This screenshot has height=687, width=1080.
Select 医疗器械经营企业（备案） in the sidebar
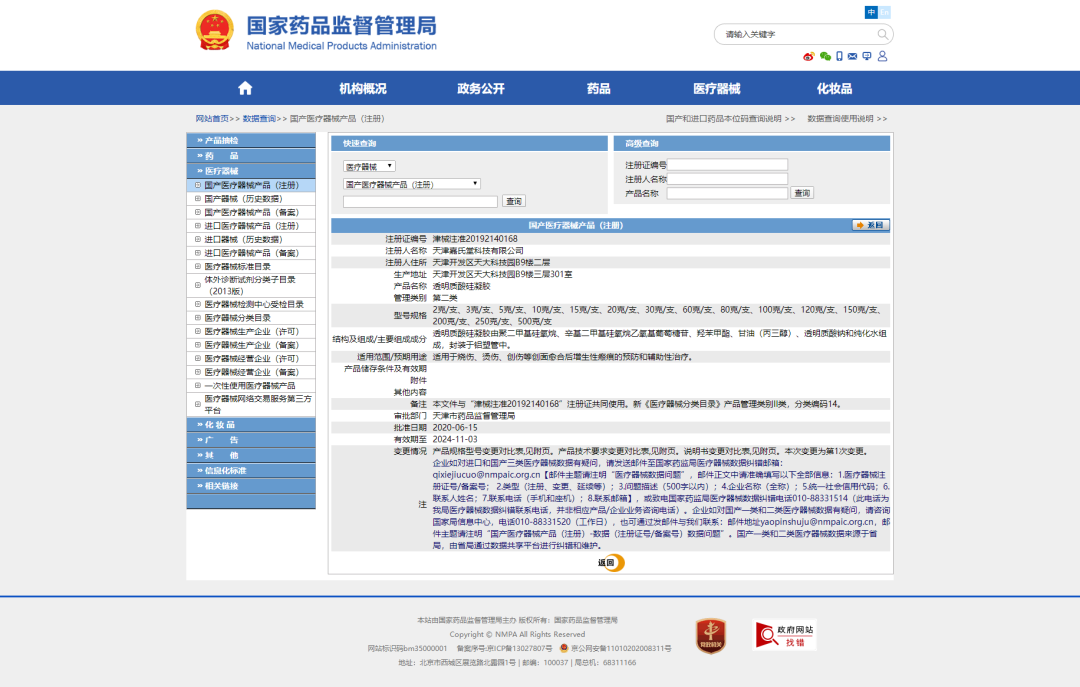click(251, 372)
